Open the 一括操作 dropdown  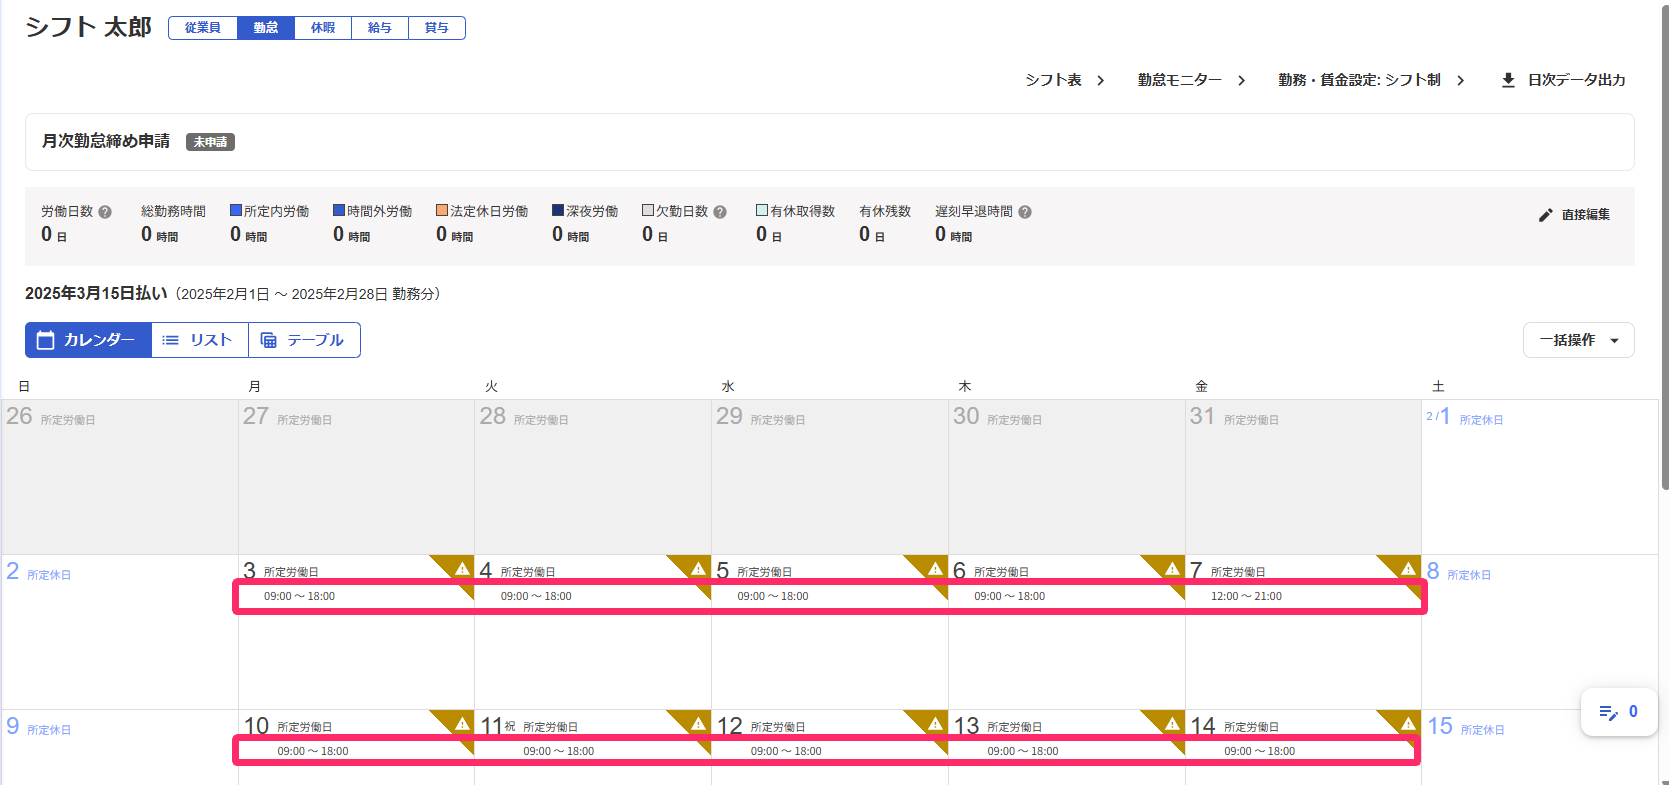[1578, 340]
